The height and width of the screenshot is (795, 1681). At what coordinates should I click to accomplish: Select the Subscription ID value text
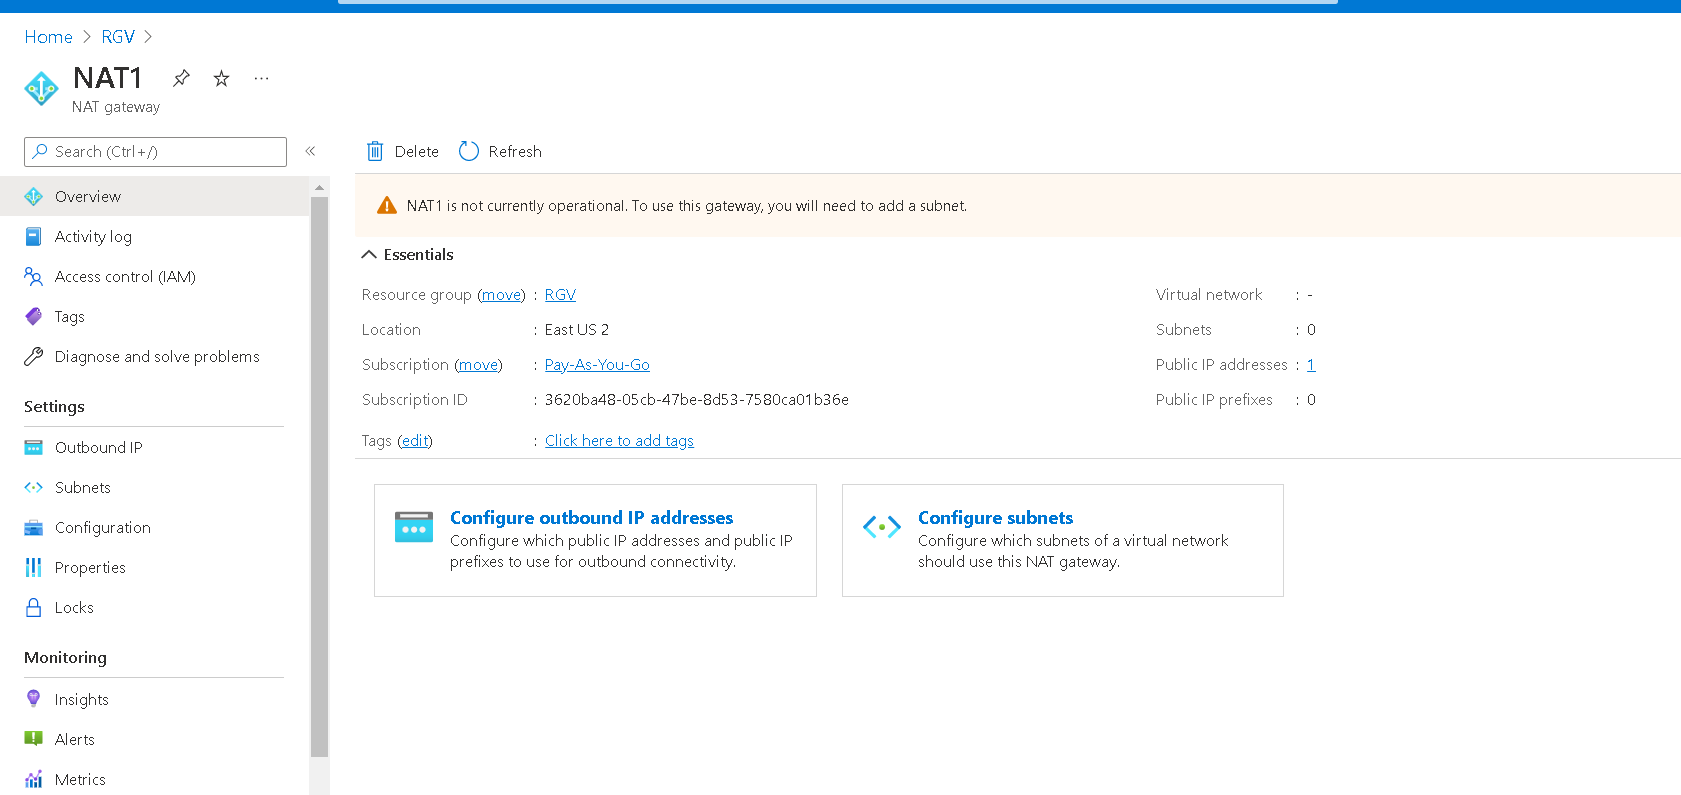(x=696, y=400)
